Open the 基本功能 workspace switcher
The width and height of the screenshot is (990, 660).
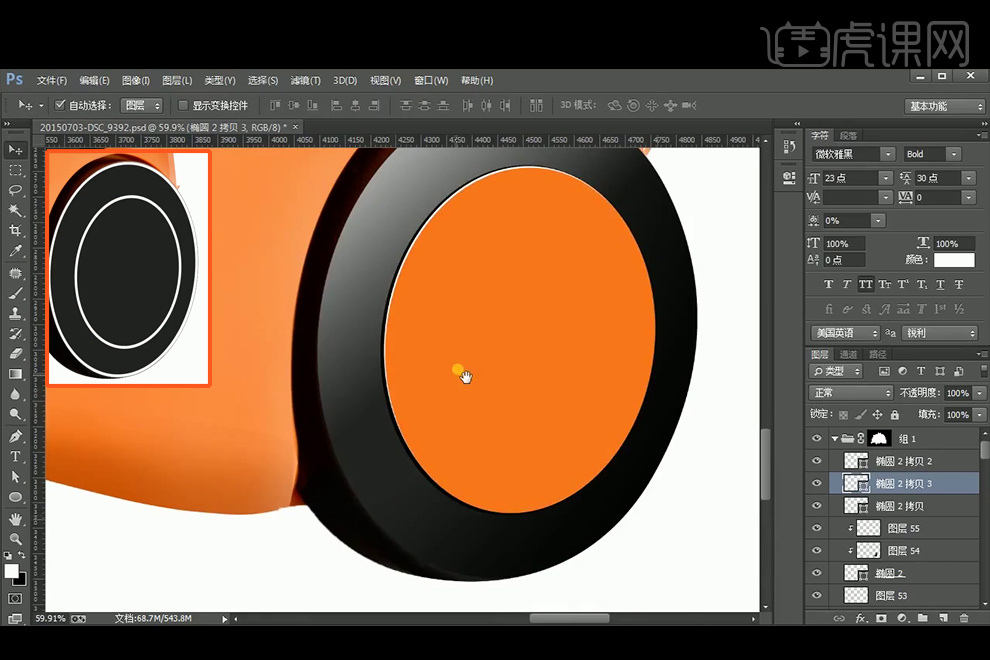click(x=945, y=106)
